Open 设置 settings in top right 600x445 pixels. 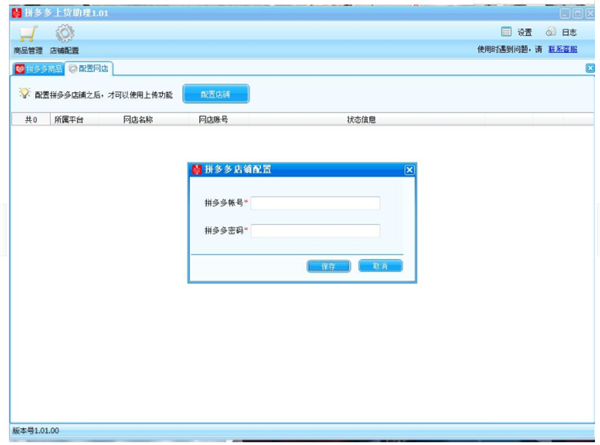(x=517, y=32)
